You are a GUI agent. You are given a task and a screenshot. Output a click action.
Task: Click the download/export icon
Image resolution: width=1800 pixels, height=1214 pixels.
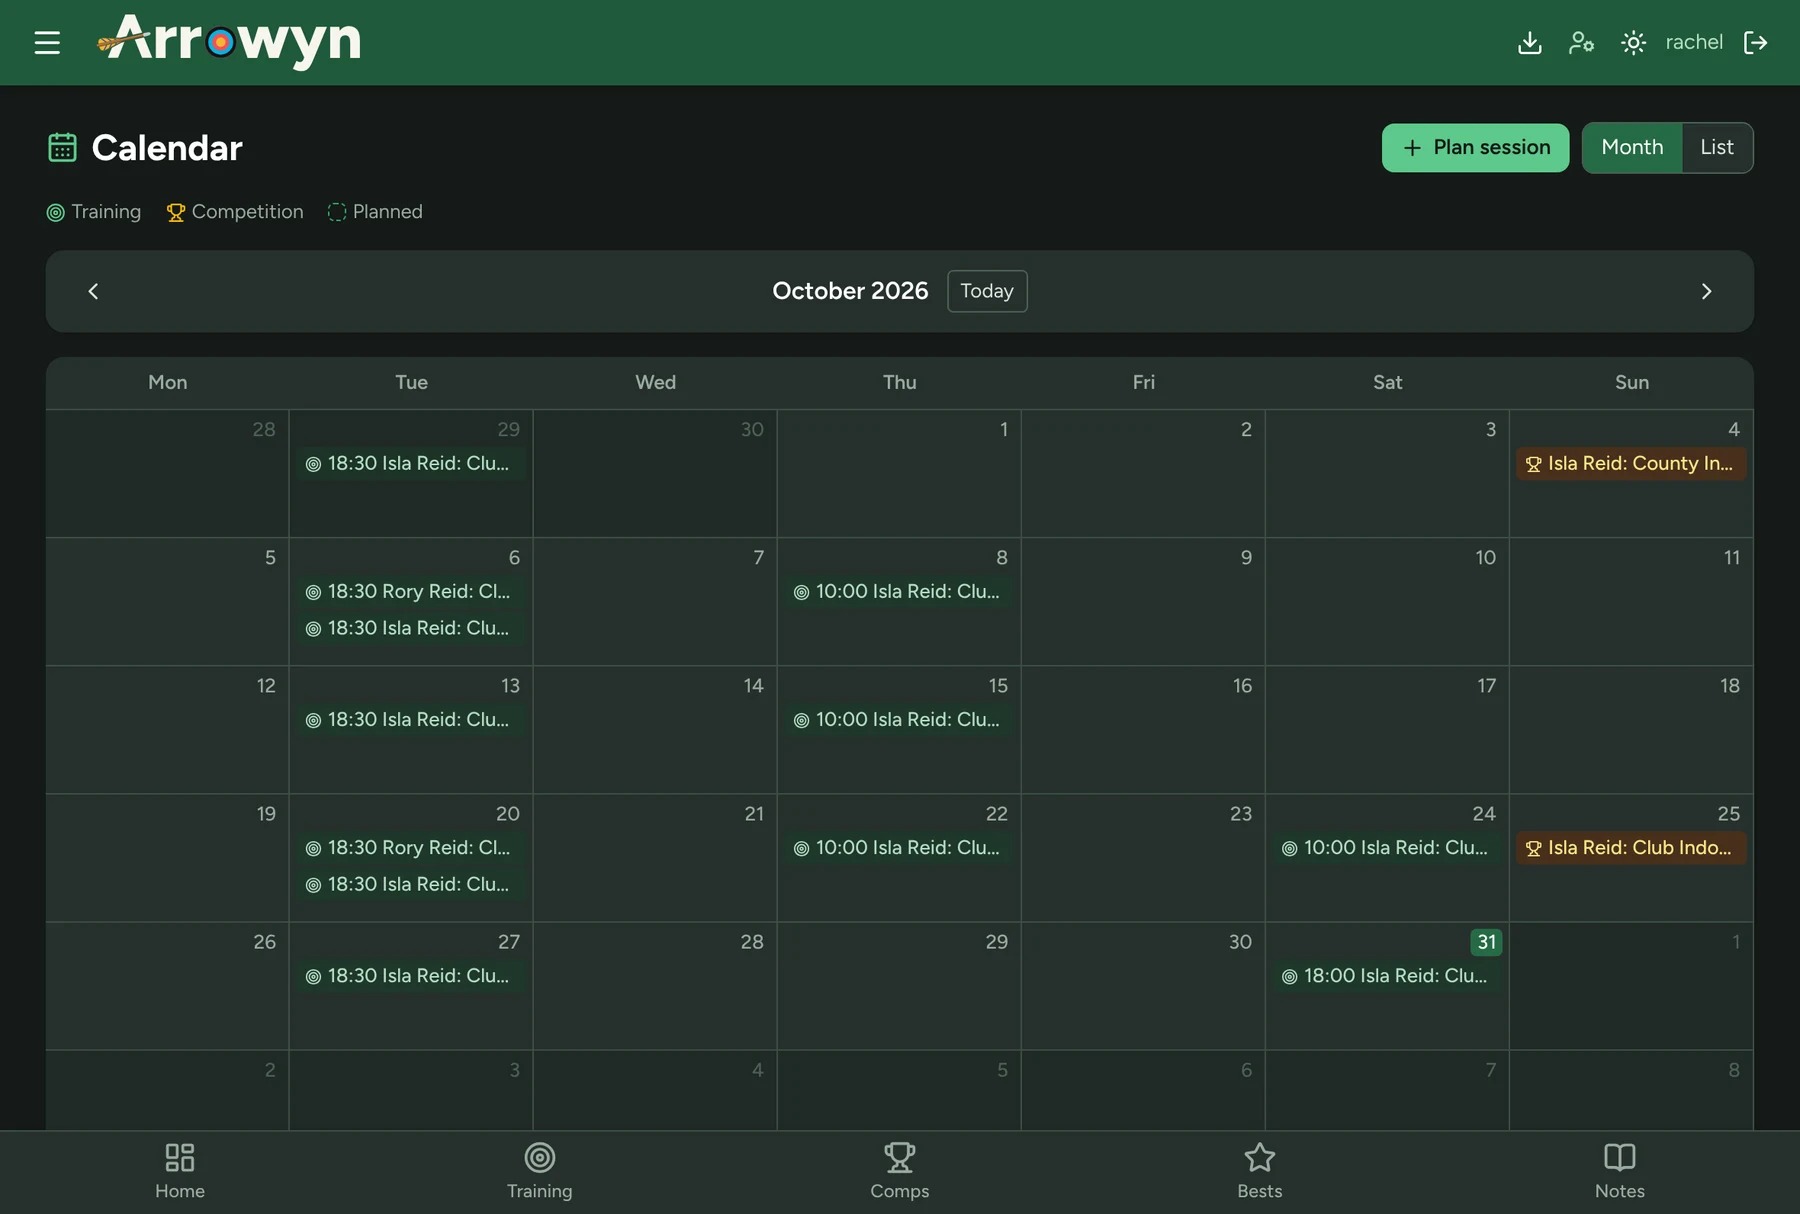(1529, 42)
